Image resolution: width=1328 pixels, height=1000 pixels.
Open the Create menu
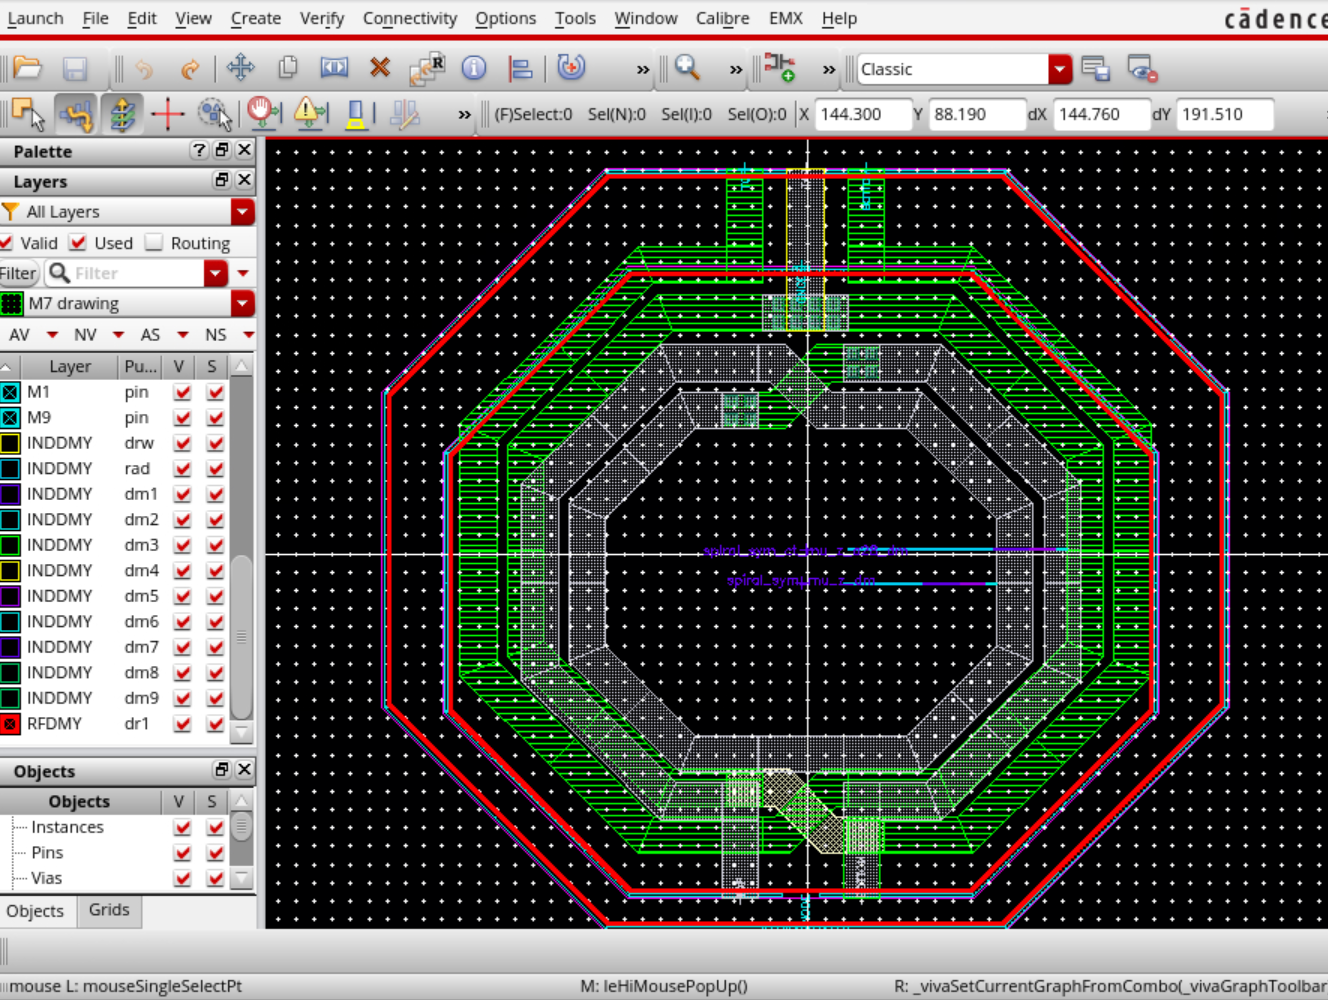tap(256, 18)
